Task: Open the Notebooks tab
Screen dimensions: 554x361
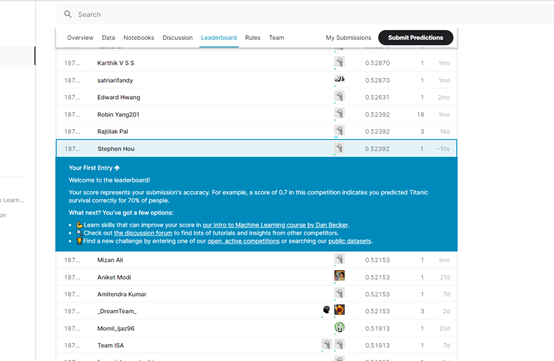Action: coord(138,37)
